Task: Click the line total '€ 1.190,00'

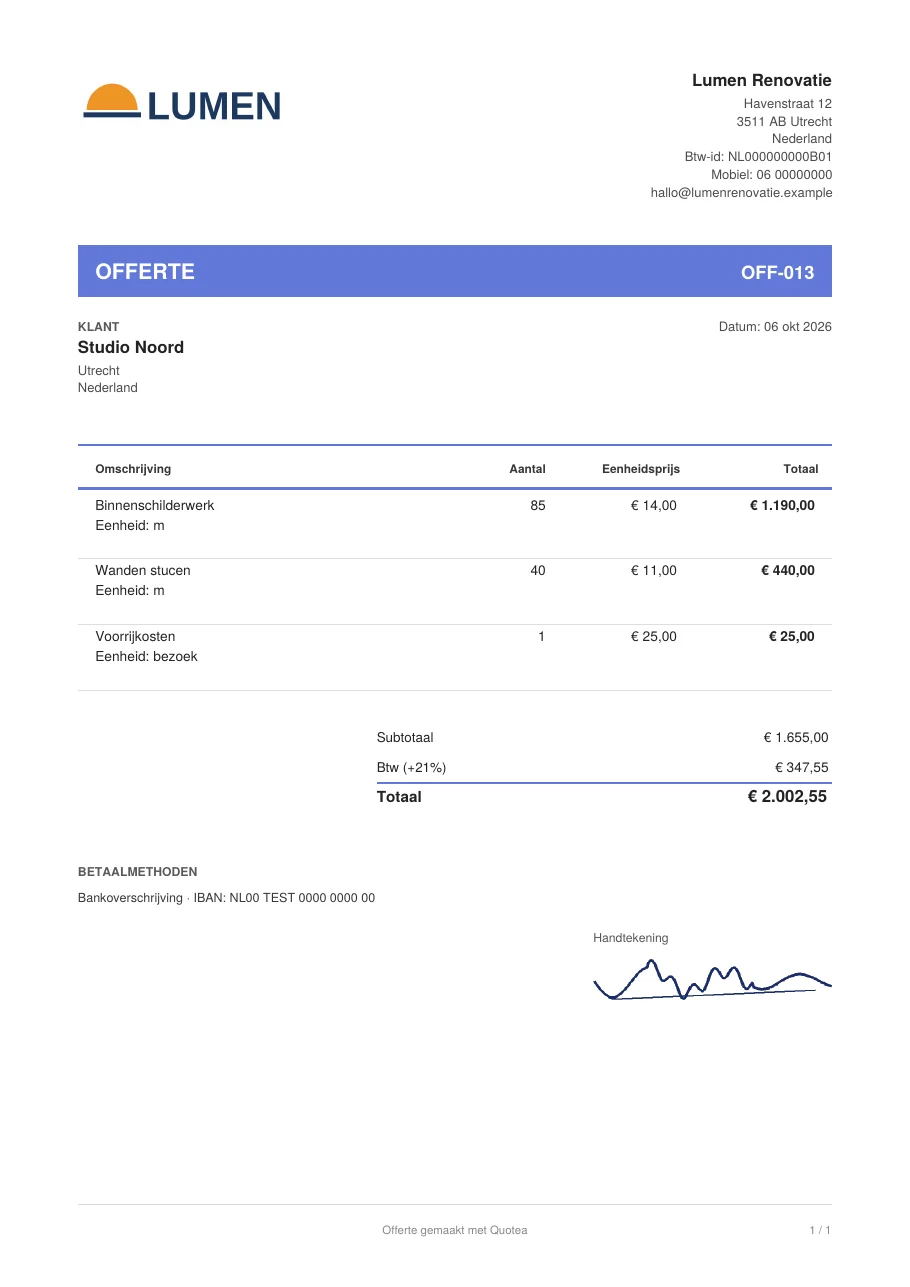Action: [782, 505]
